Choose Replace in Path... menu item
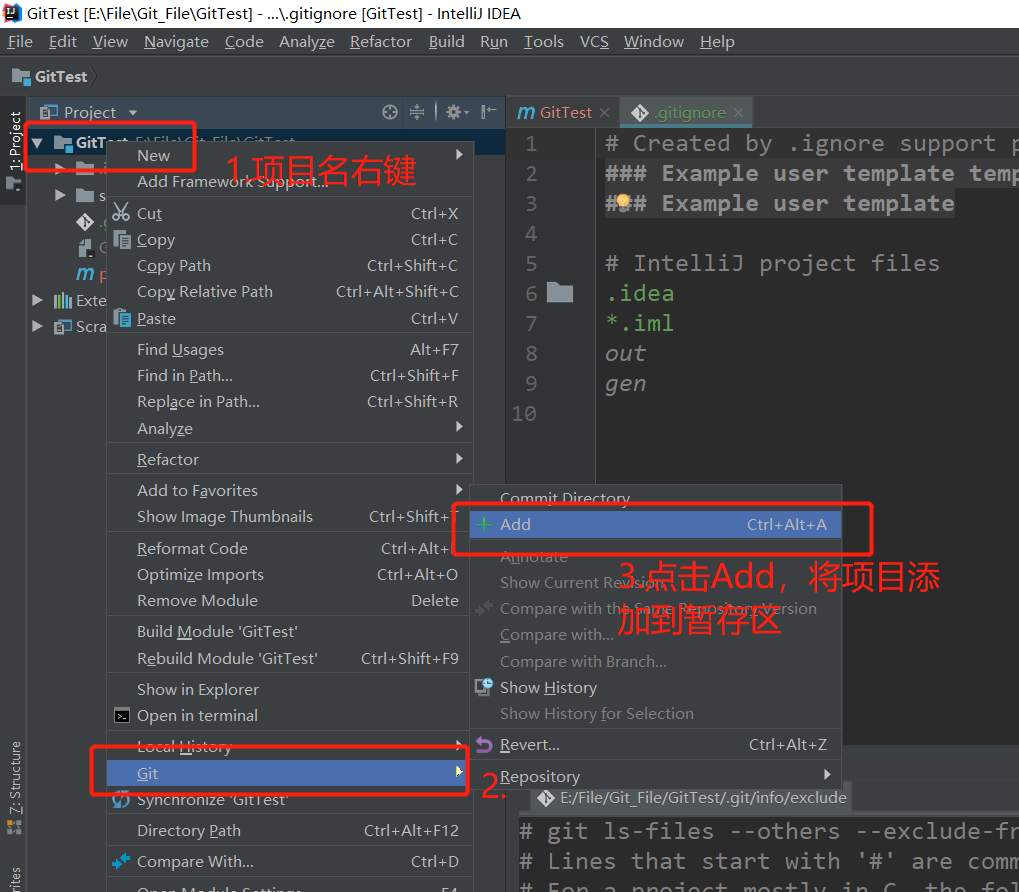This screenshot has width=1019, height=892. tap(289, 401)
